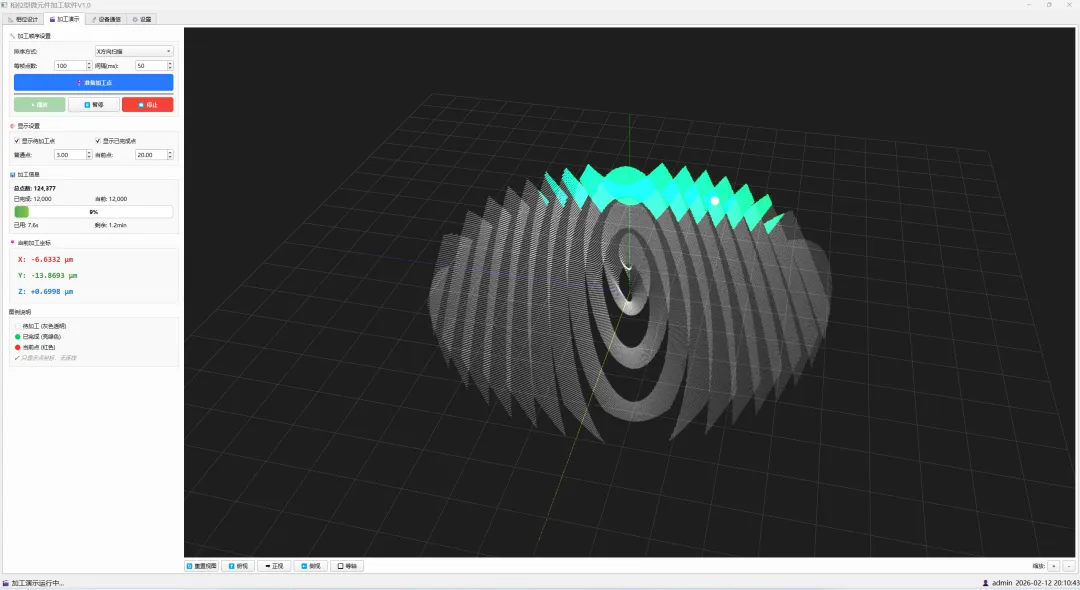Switch to front view (正视)
The width and height of the screenshot is (1080, 590).
point(274,566)
